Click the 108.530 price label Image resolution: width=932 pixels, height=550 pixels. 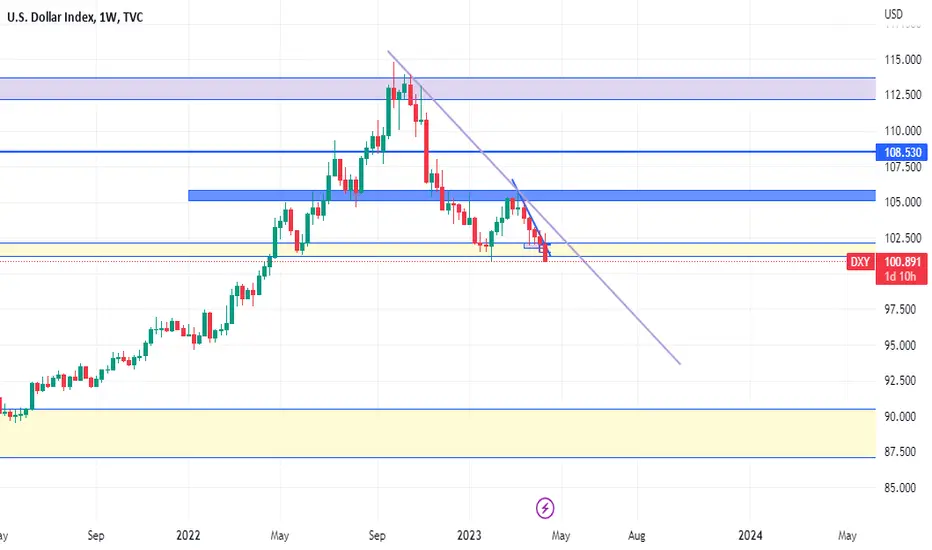[x=902, y=152]
